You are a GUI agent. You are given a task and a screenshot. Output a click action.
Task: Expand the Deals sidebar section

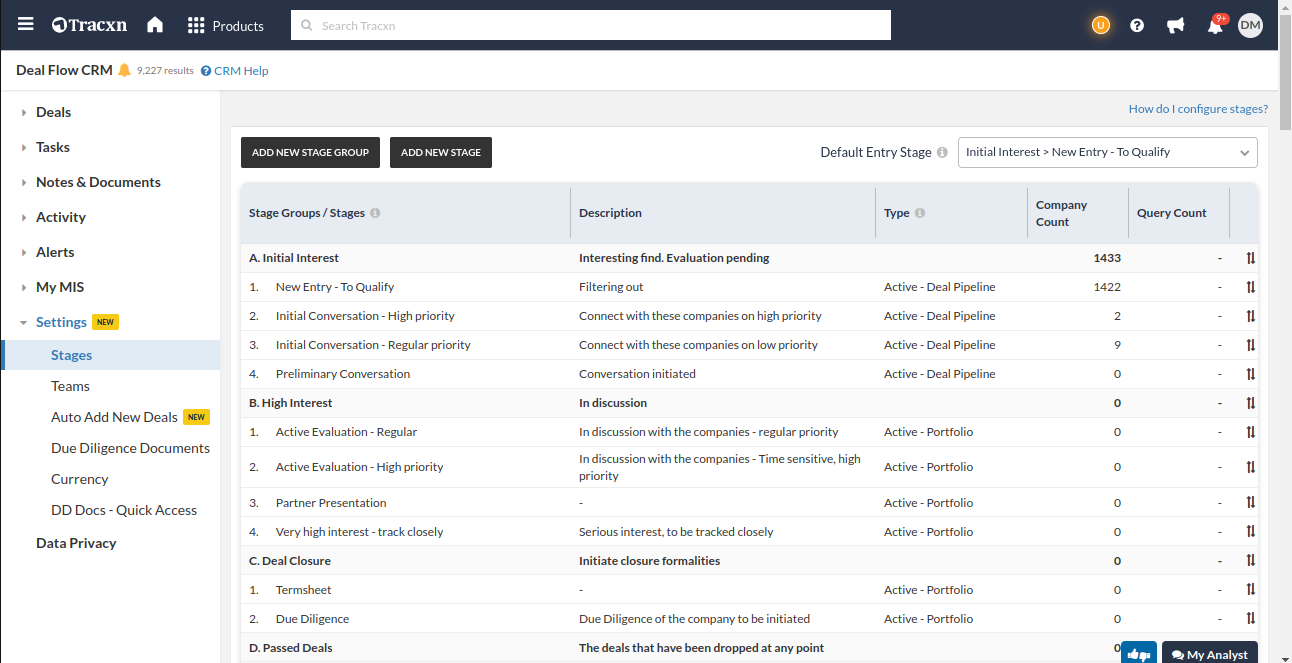click(x=53, y=112)
